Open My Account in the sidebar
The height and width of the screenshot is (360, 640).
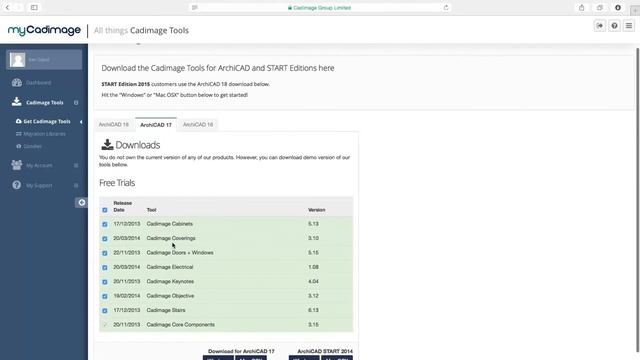pos(39,165)
